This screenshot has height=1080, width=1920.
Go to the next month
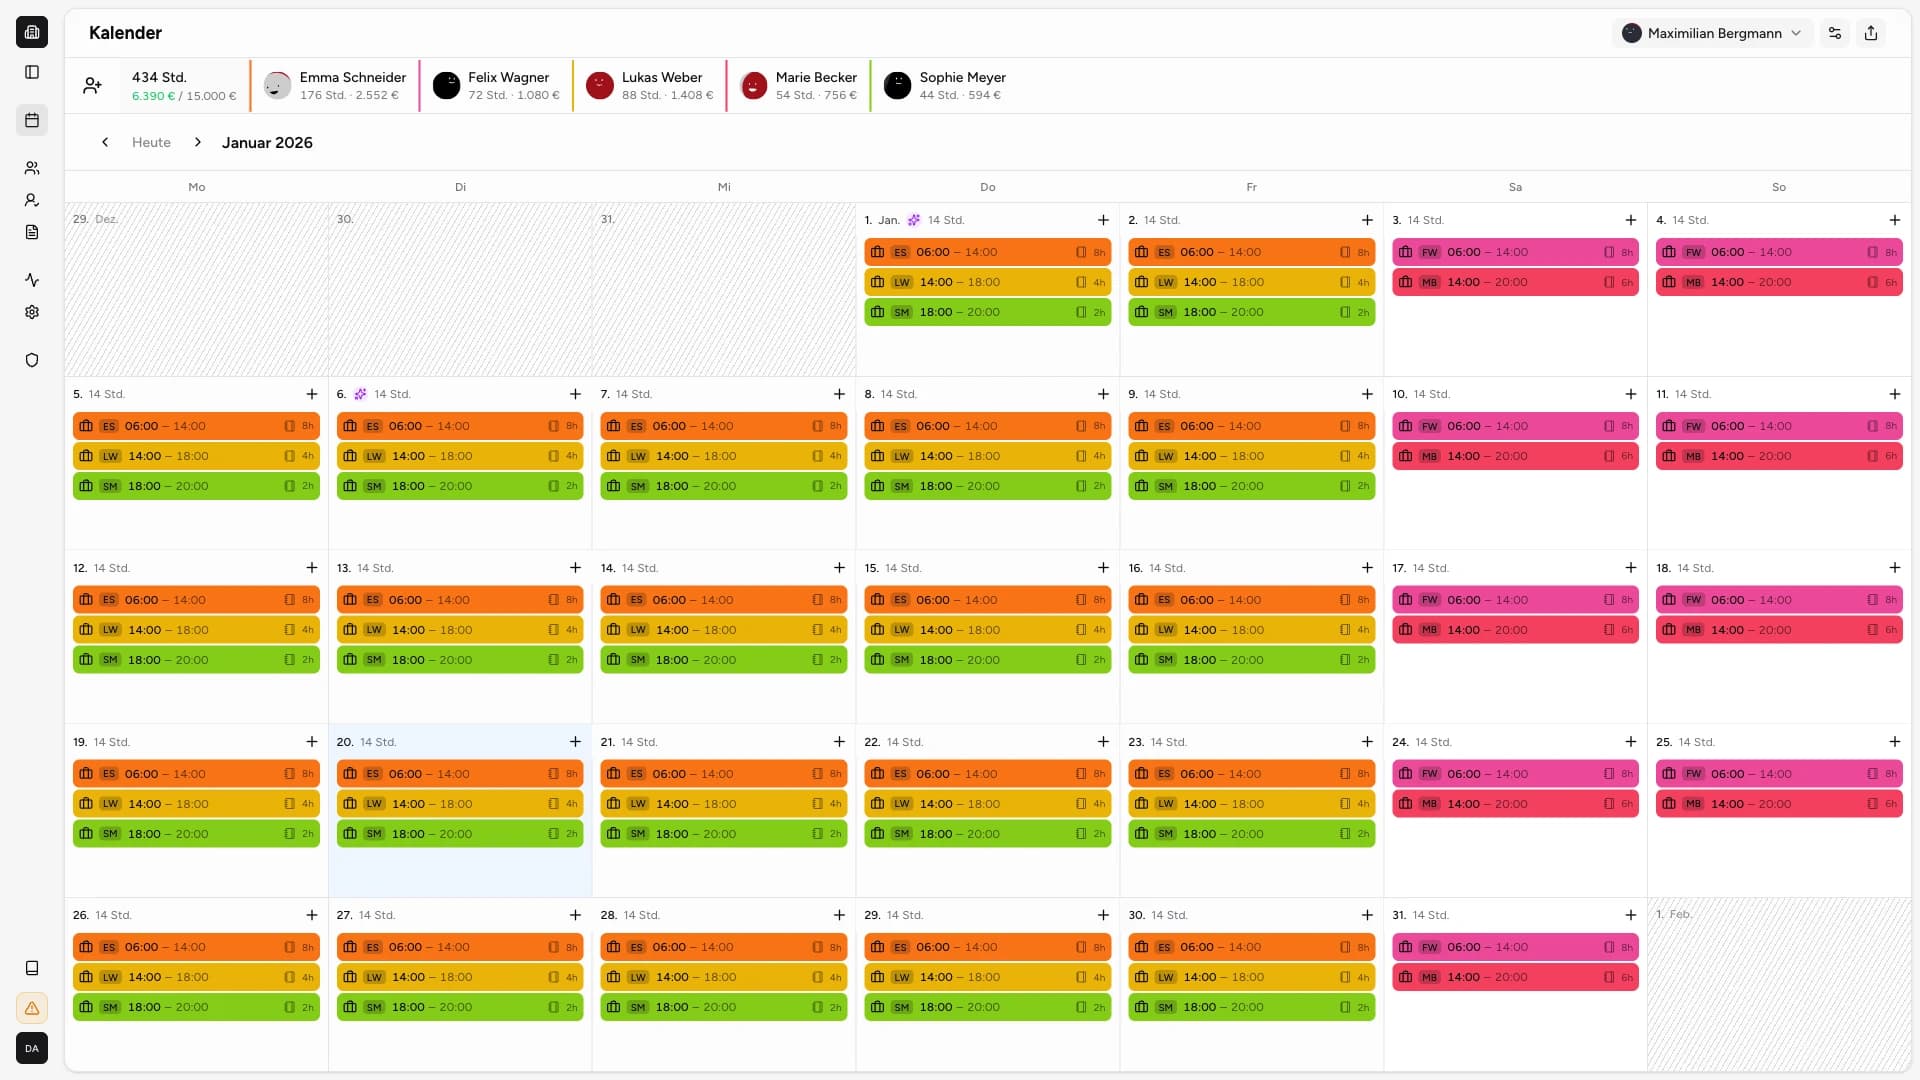[x=198, y=142]
